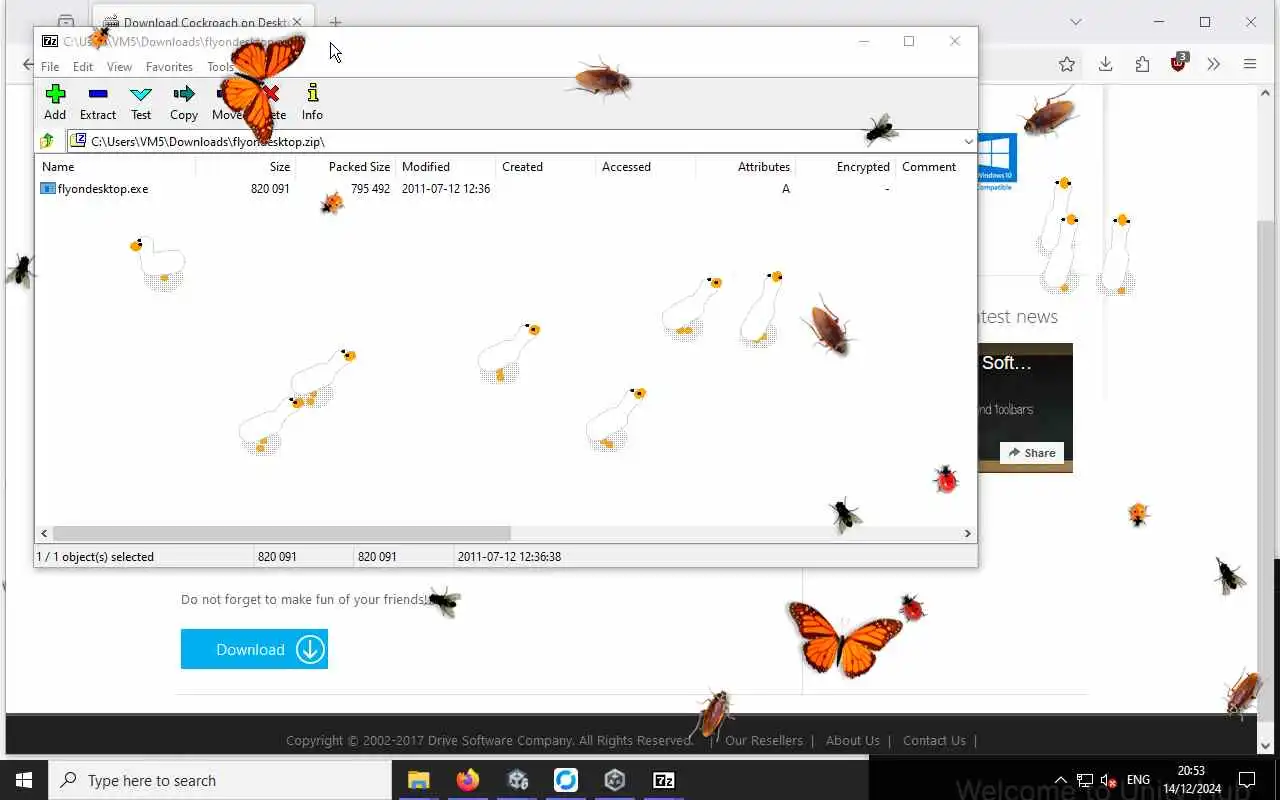Open the Firefox hamburger application menu
Screen dimensions: 1280x800
pos(1250,64)
